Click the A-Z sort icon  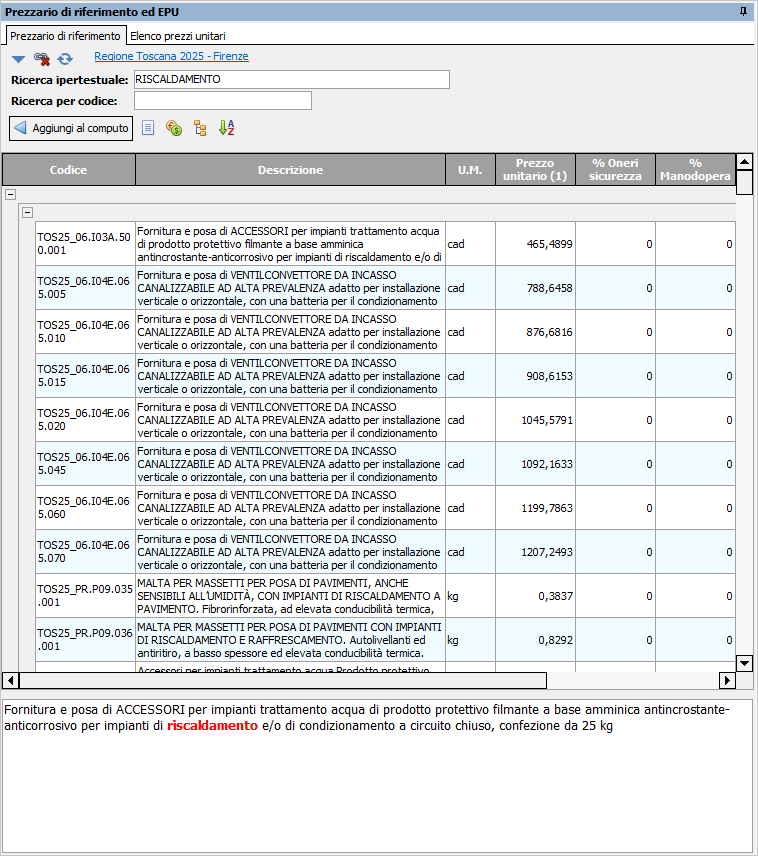coord(226,128)
